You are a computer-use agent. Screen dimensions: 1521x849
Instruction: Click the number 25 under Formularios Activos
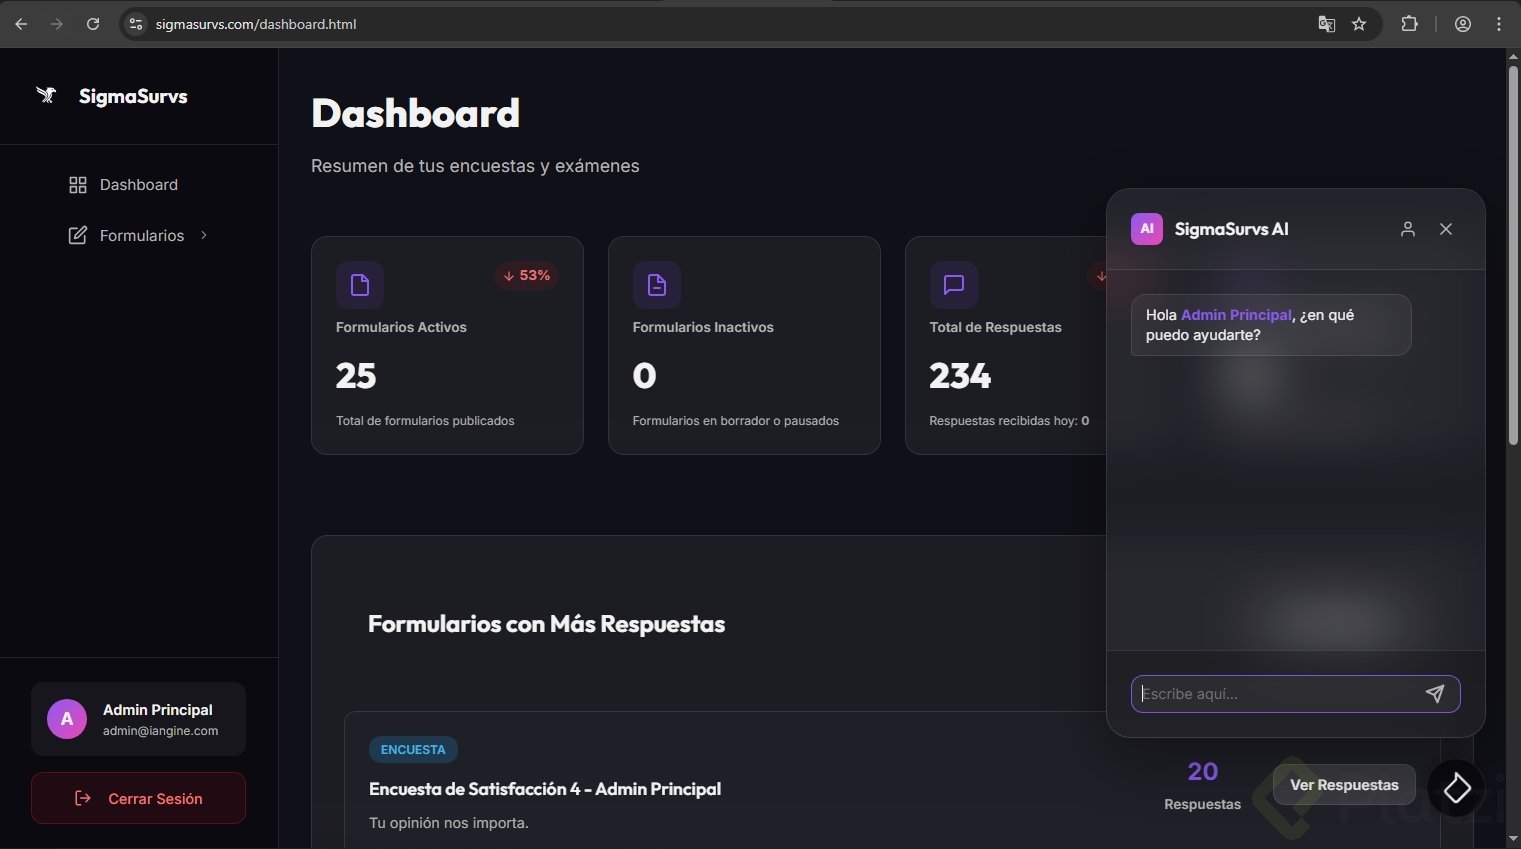coord(356,376)
